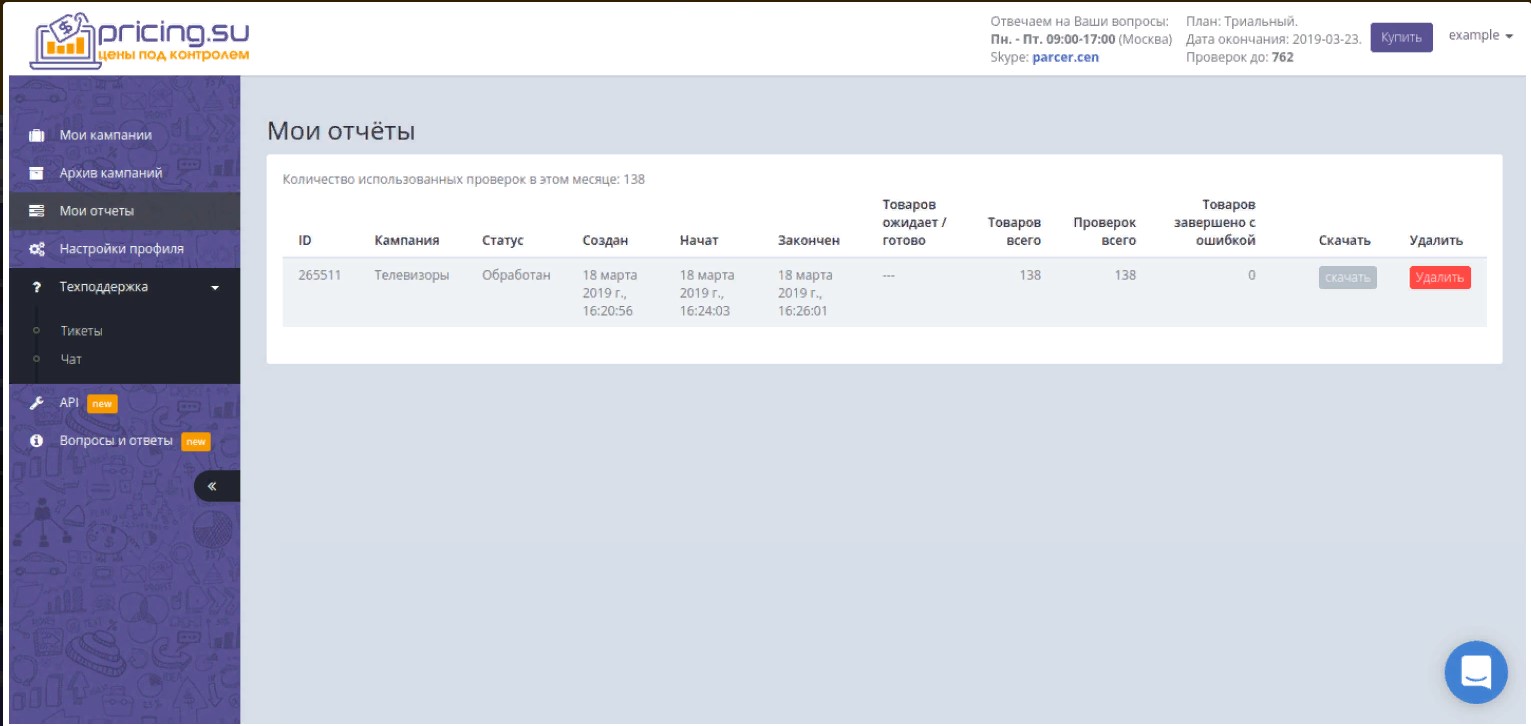
Task: Click the Купить button
Action: pos(1401,37)
